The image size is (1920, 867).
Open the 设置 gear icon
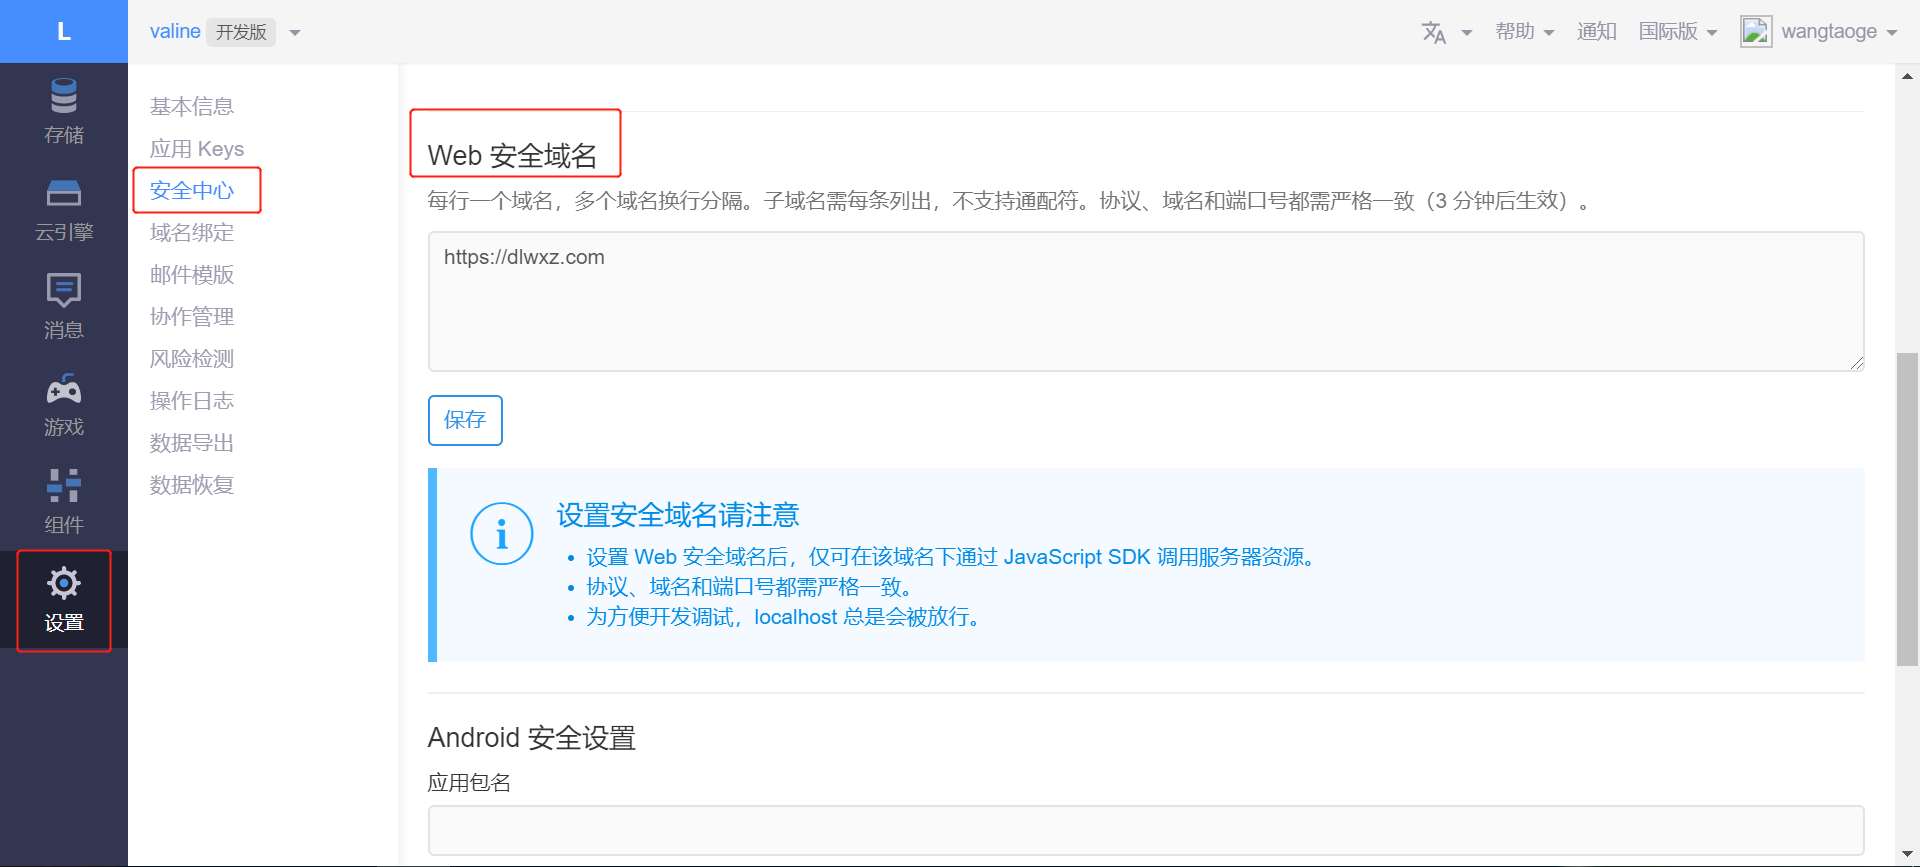[64, 583]
